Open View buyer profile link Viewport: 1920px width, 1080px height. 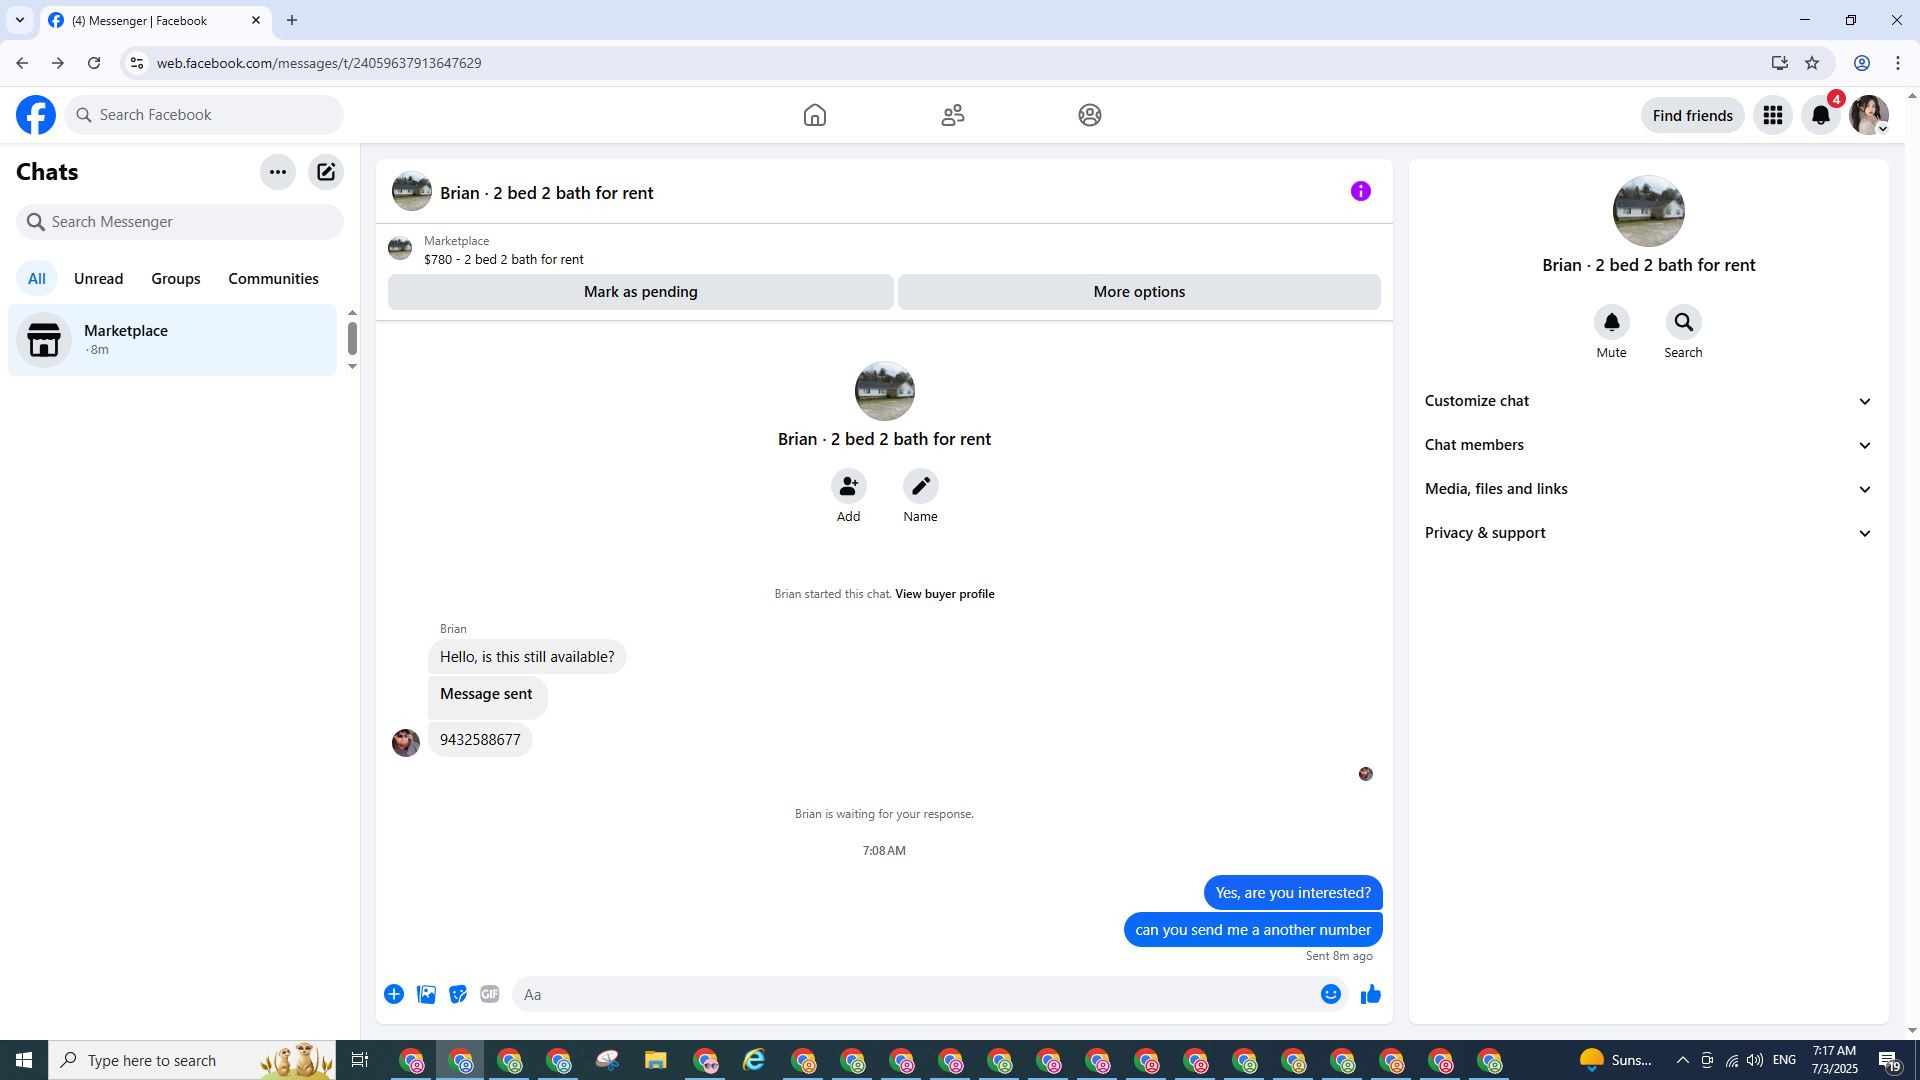[x=944, y=594]
